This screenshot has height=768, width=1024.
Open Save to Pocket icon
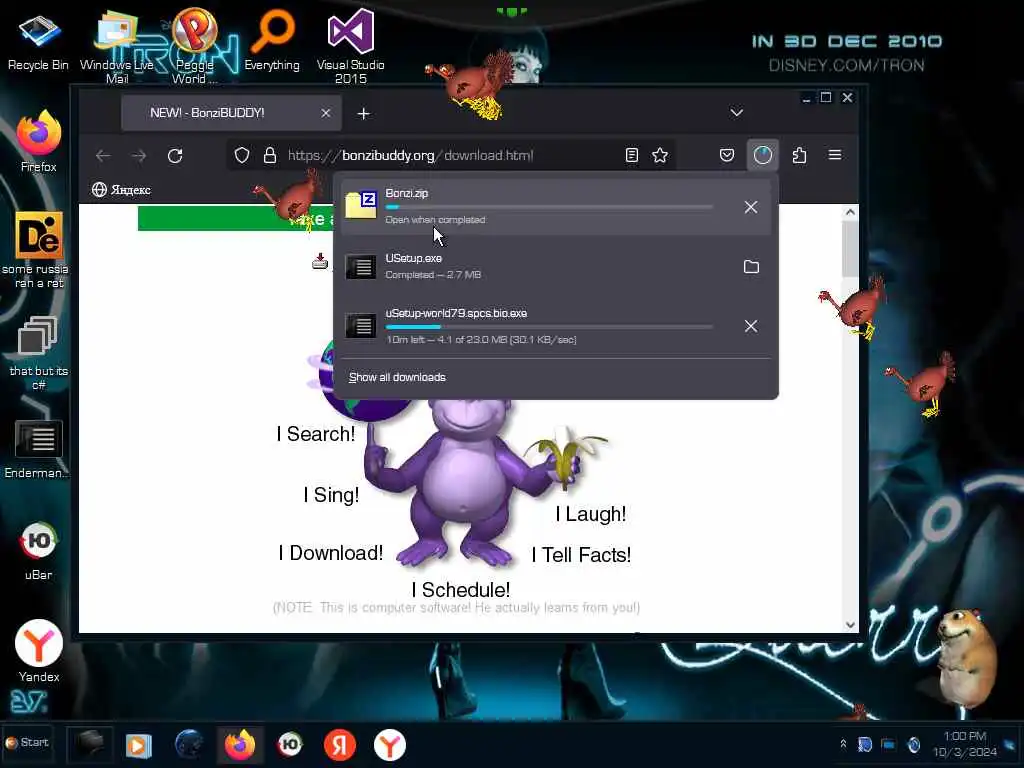tap(727, 155)
